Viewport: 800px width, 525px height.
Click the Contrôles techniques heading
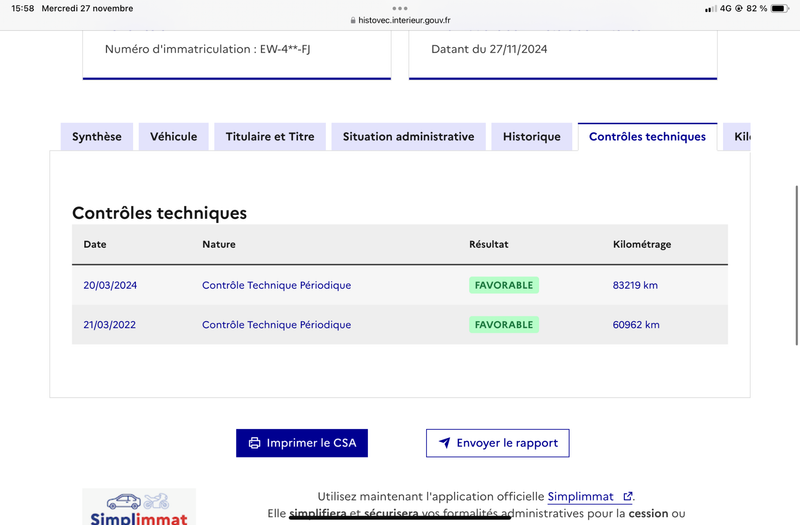click(159, 213)
